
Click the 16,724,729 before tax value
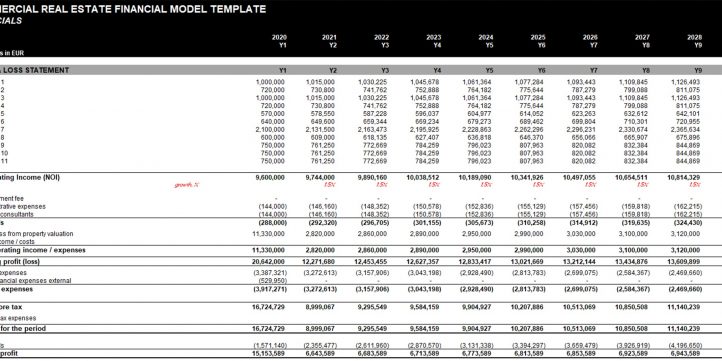[270, 307]
